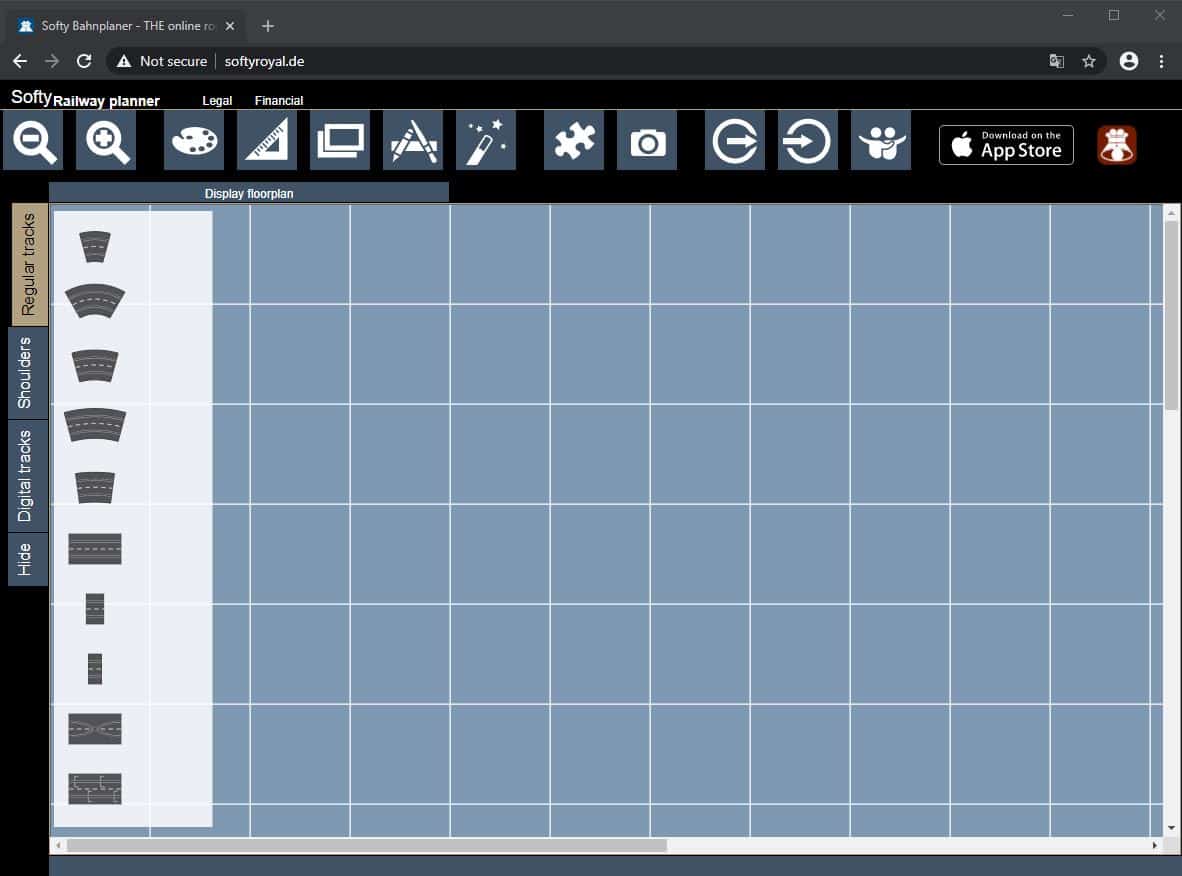Image resolution: width=1182 pixels, height=876 pixels.
Task: Click the export arrow icon
Action: pos(734,140)
